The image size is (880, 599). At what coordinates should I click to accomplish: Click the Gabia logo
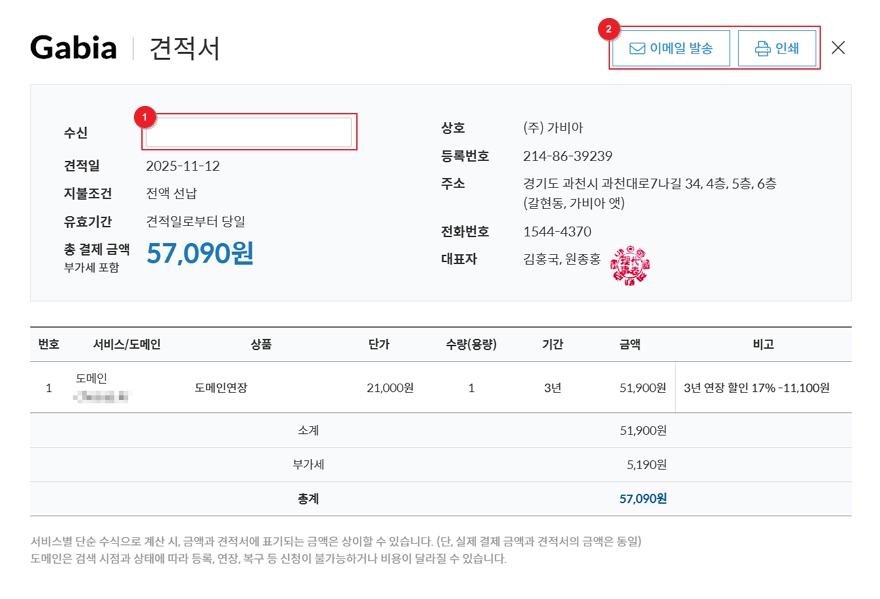(x=73, y=48)
